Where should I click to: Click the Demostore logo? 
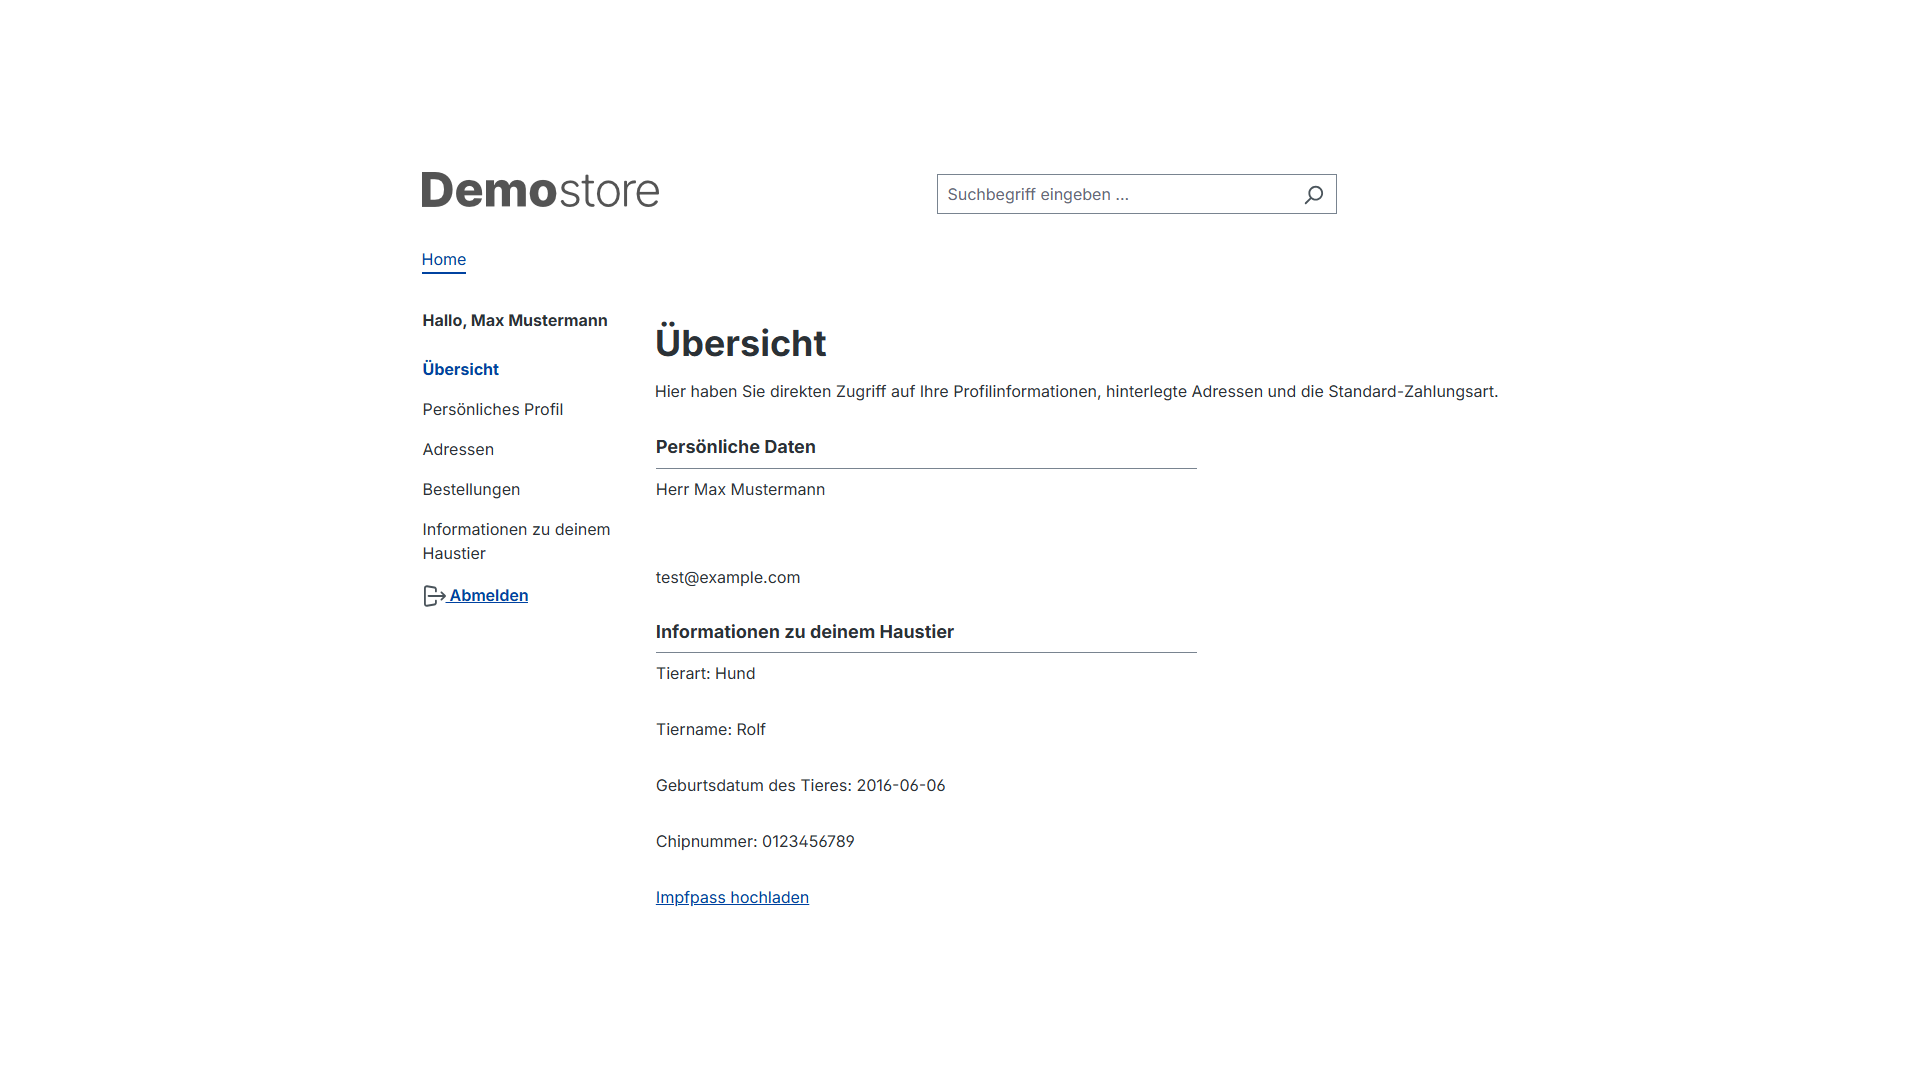540,190
